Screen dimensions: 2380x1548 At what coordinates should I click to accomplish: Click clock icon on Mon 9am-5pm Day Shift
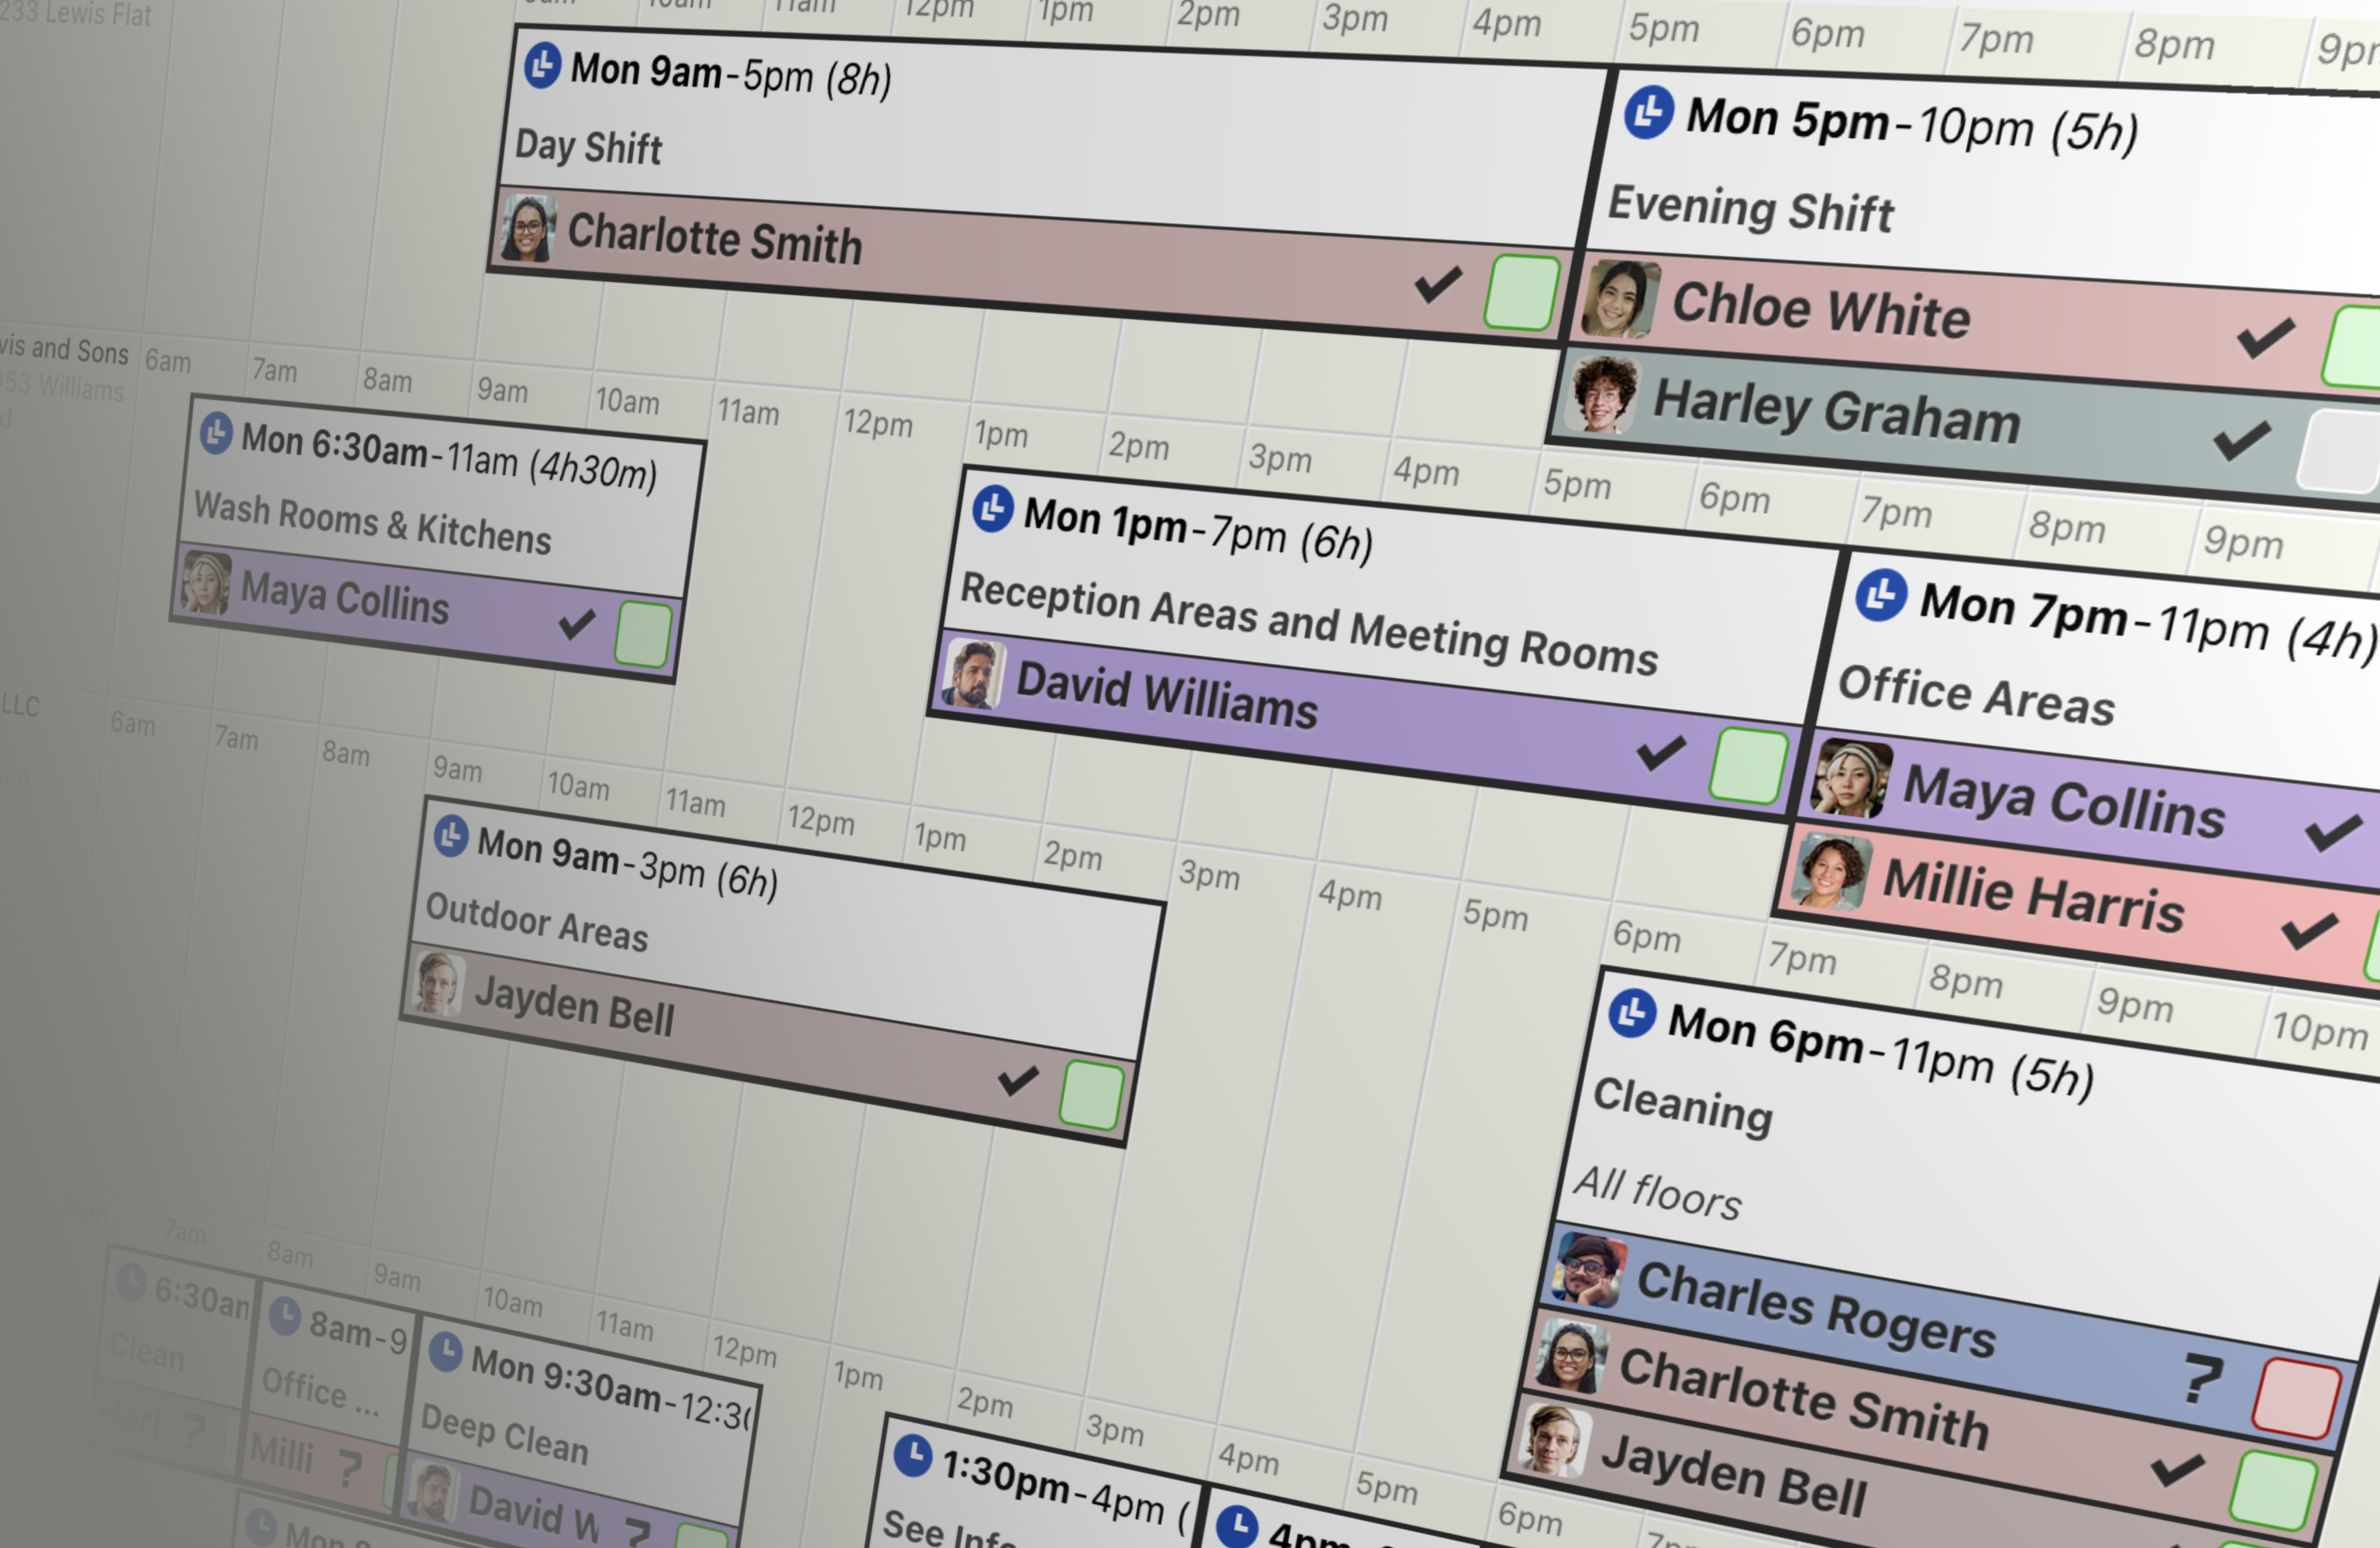pyautogui.click(x=542, y=65)
